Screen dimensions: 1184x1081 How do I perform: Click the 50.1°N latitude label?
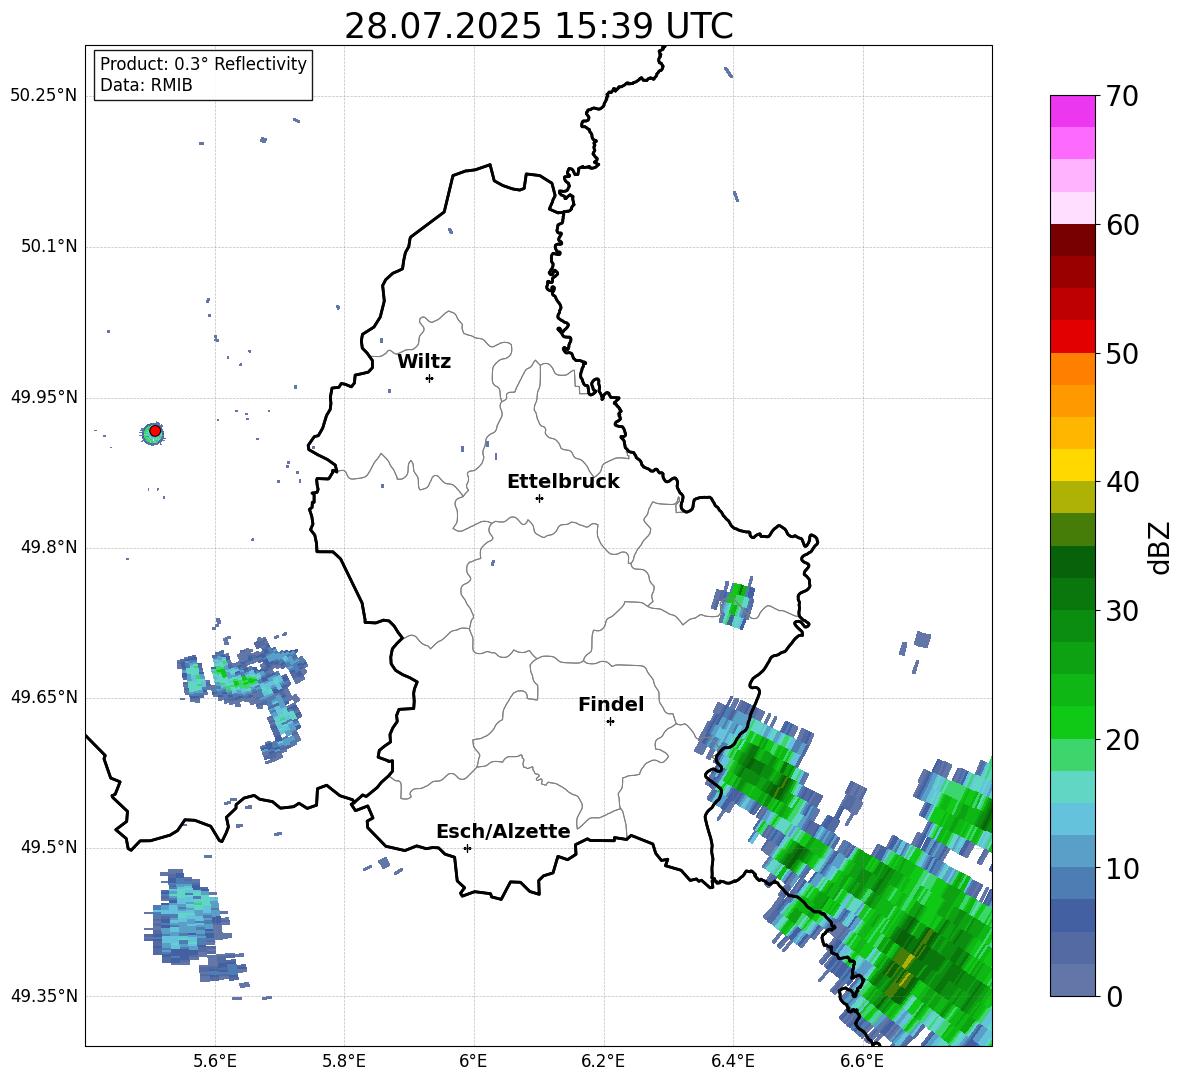click(49, 247)
